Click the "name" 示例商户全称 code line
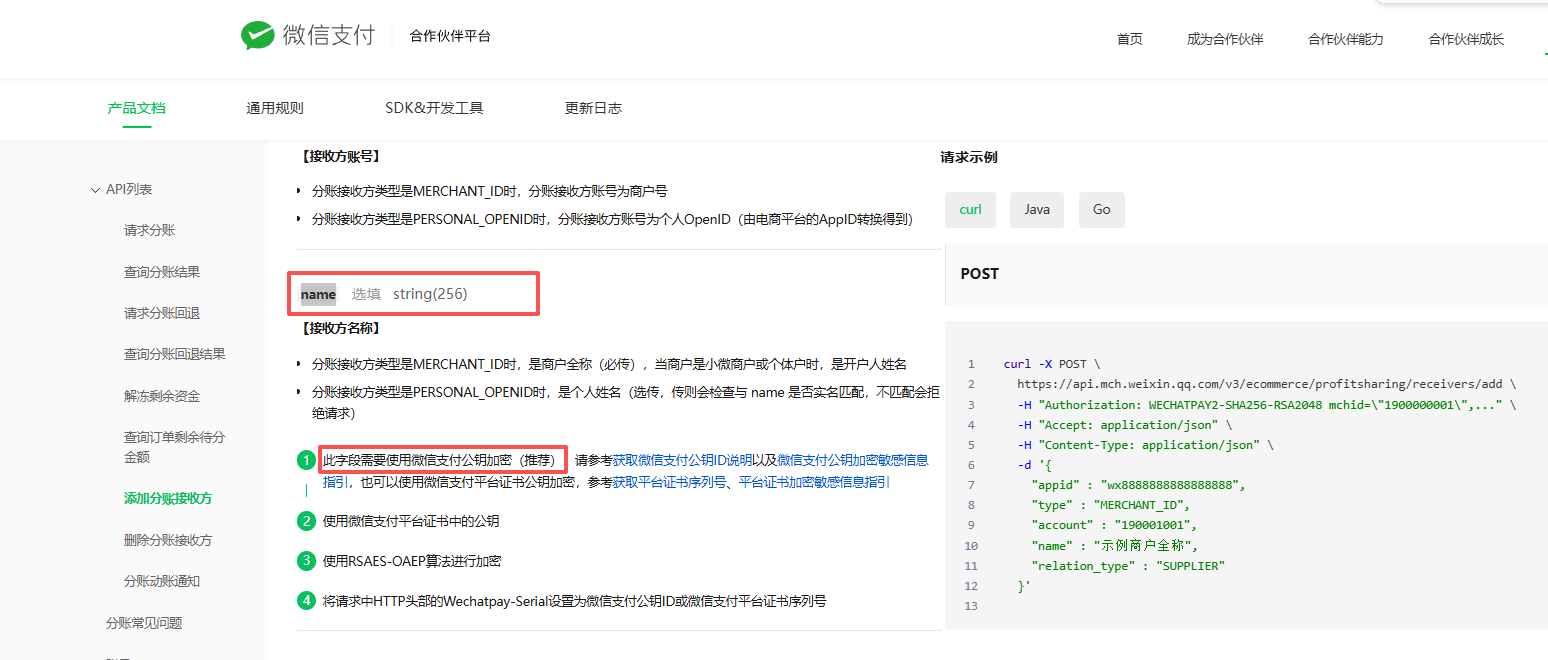1548x660 pixels. coord(1115,546)
